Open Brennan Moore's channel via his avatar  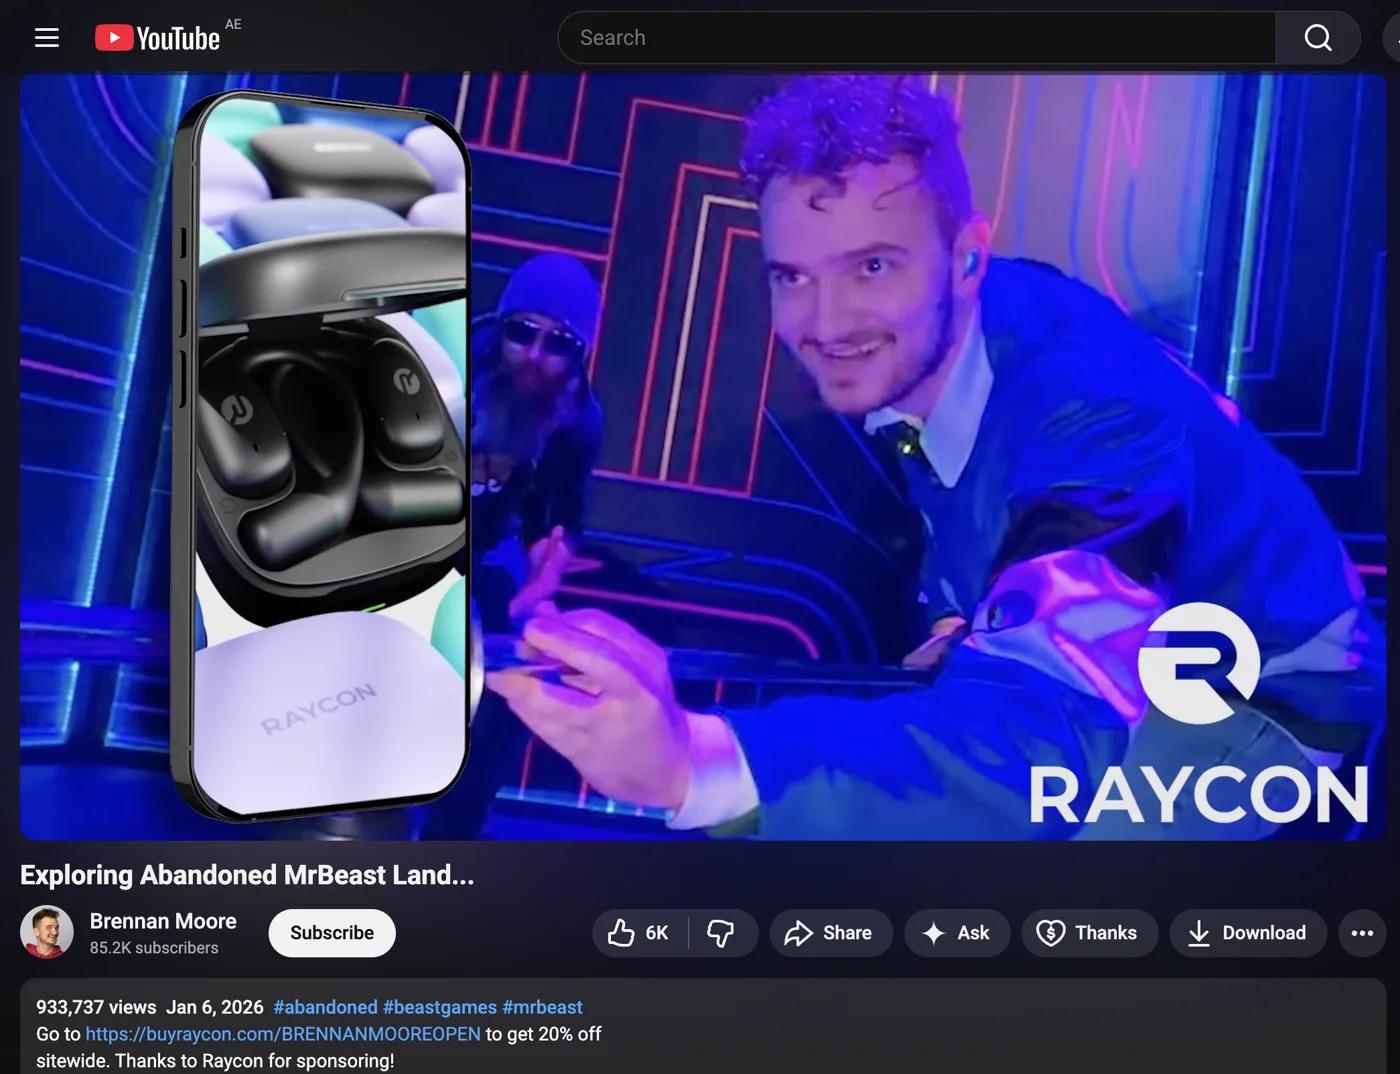pyautogui.click(x=47, y=931)
